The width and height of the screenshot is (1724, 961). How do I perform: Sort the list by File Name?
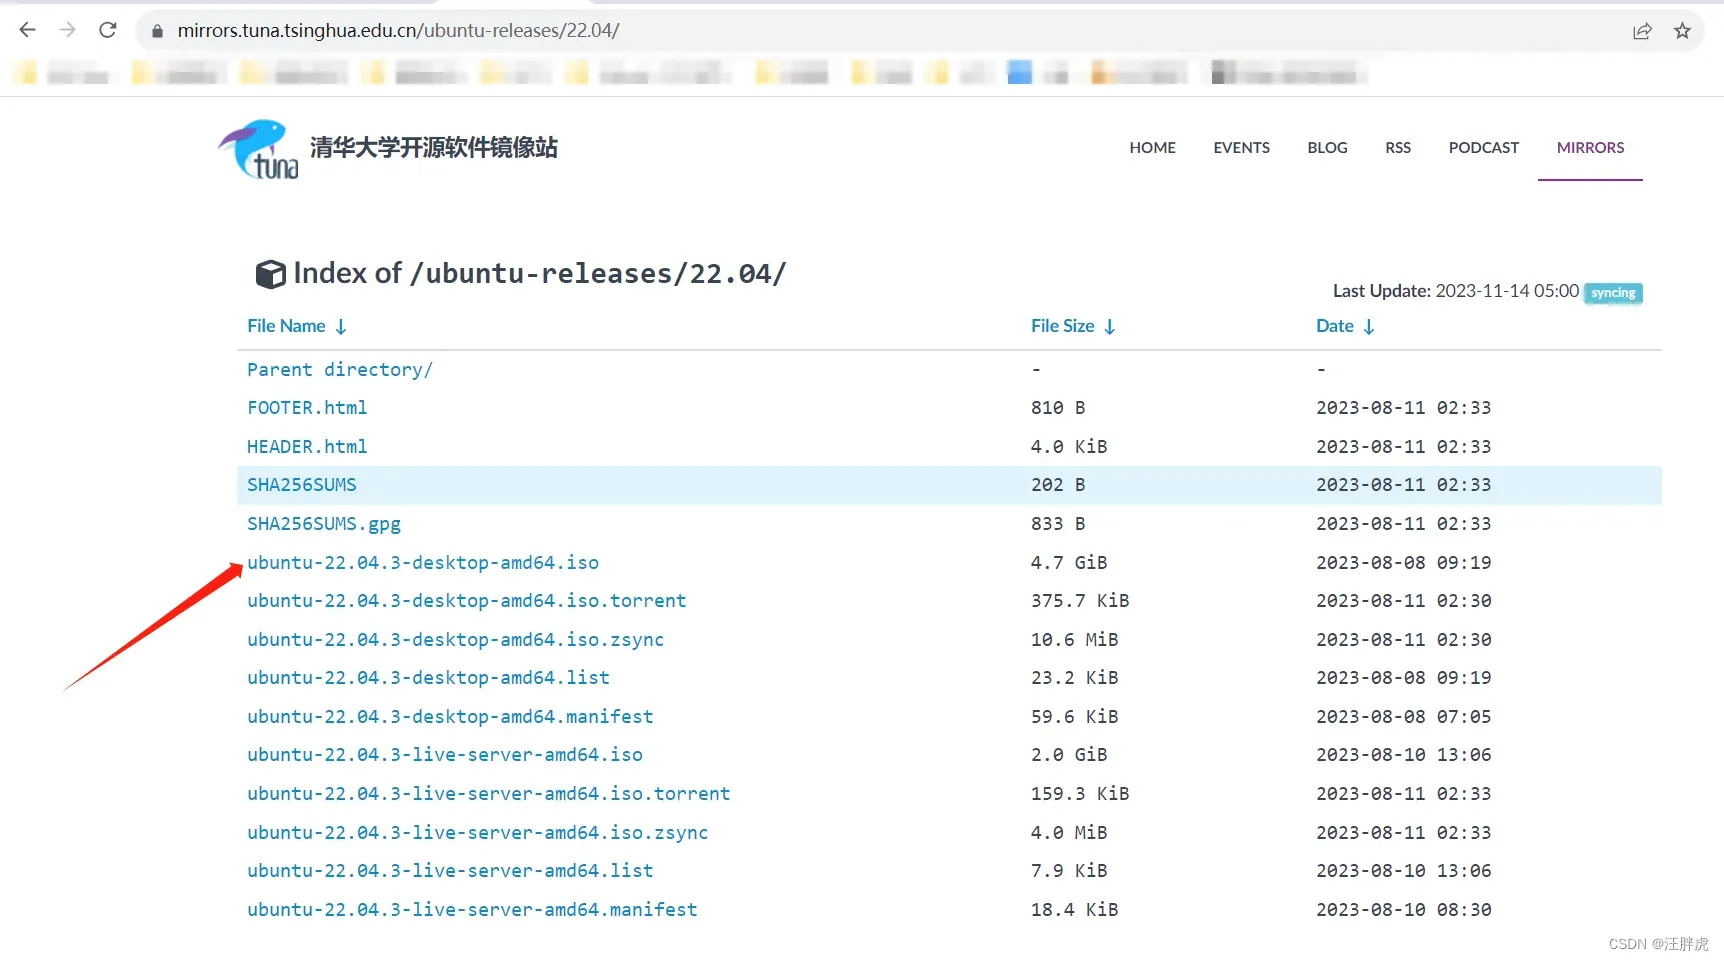[x=286, y=326]
